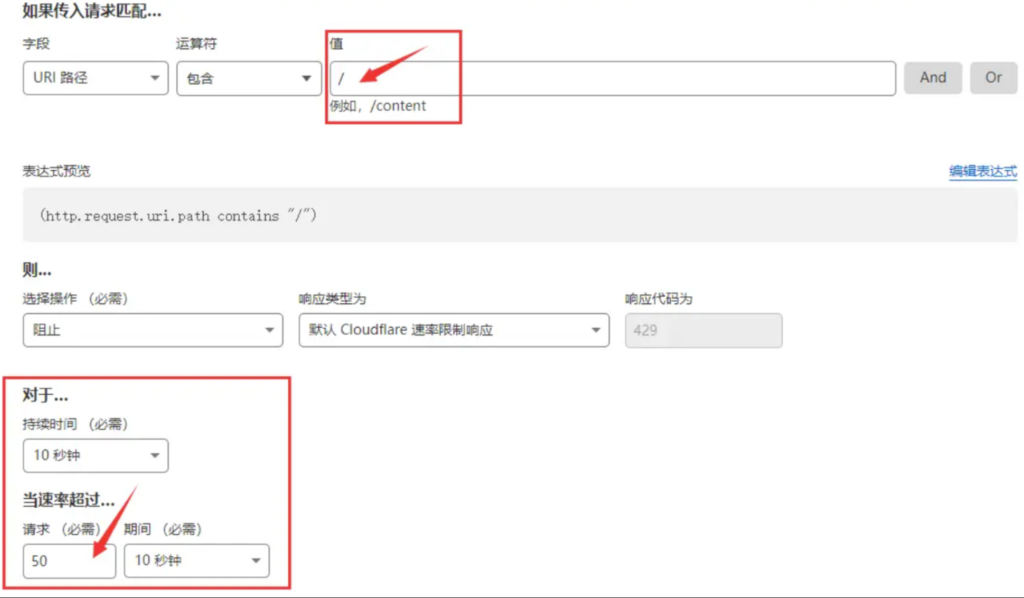1024x598 pixels.
Task: Open the URI 路径 field dropdown
Action: pyautogui.click(x=95, y=78)
